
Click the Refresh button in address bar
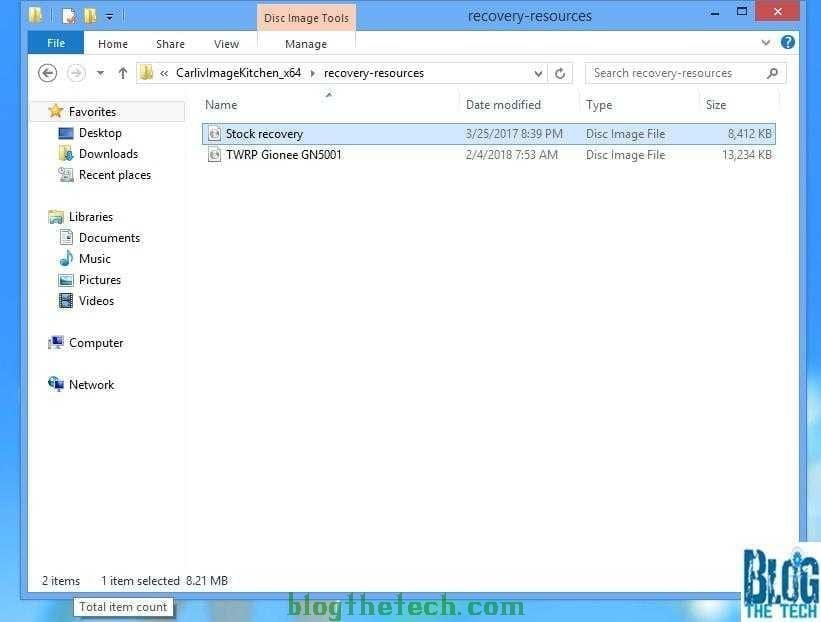[560, 73]
